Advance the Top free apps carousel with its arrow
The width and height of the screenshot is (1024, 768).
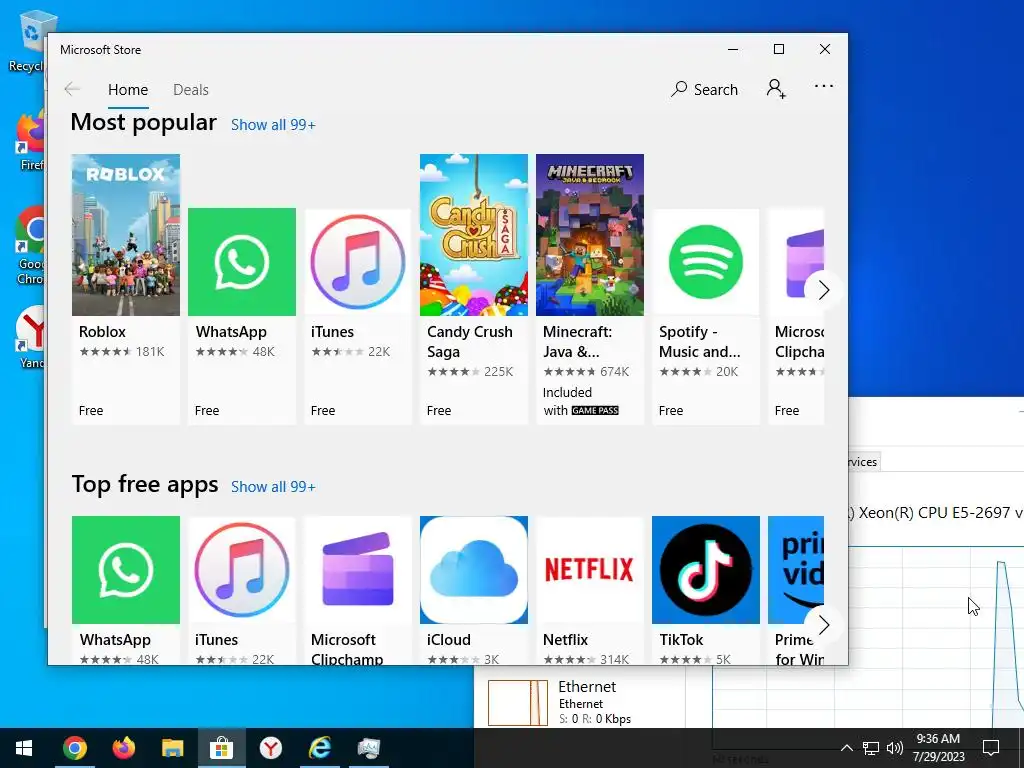coord(823,625)
